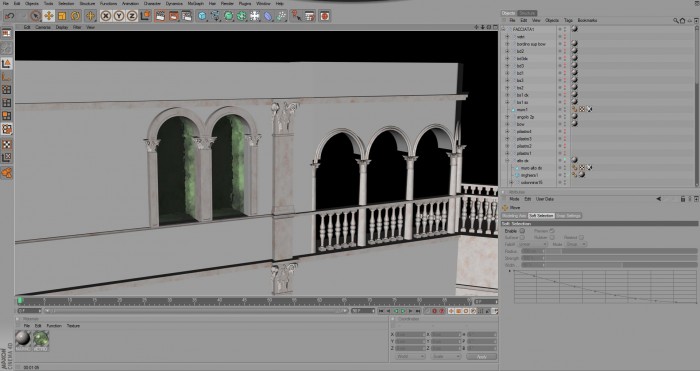Enable the Soft Selection checkbox
This screenshot has width=700, height=371.
click(522, 231)
